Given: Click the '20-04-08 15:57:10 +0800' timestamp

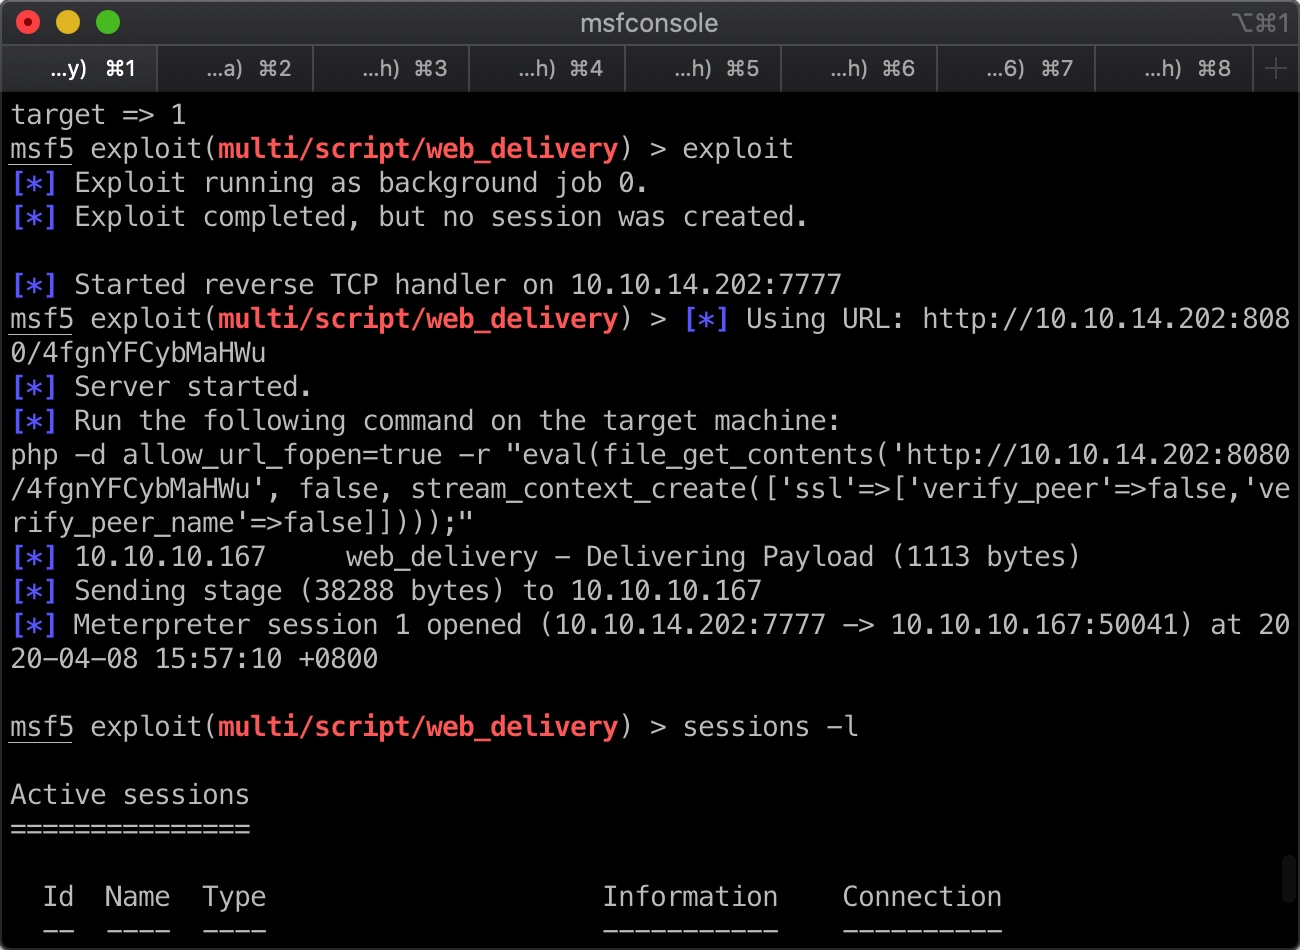Looking at the screenshot, I should click(x=194, y=659).
